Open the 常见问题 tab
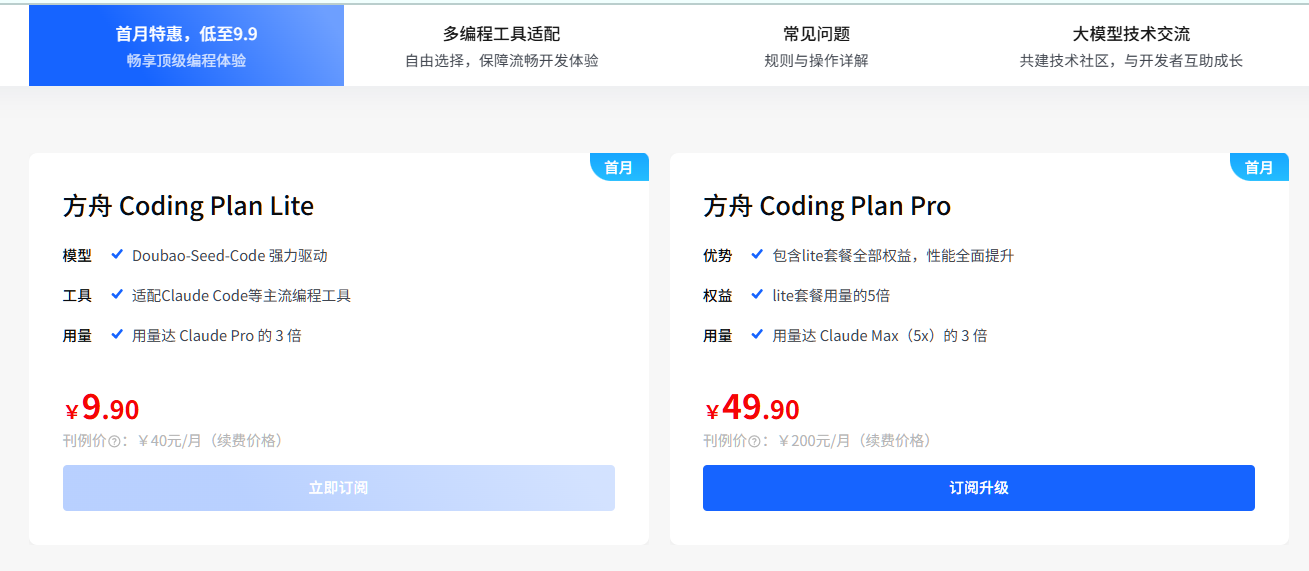This screenshot has height=571, width=1309. pos(816,46)
